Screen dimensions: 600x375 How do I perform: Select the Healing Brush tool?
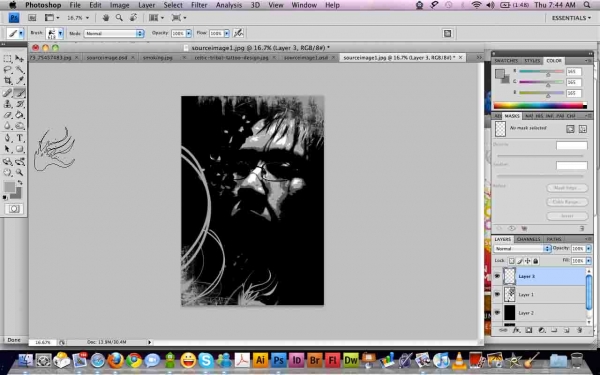pyautogui.click(x=8, y=93)
